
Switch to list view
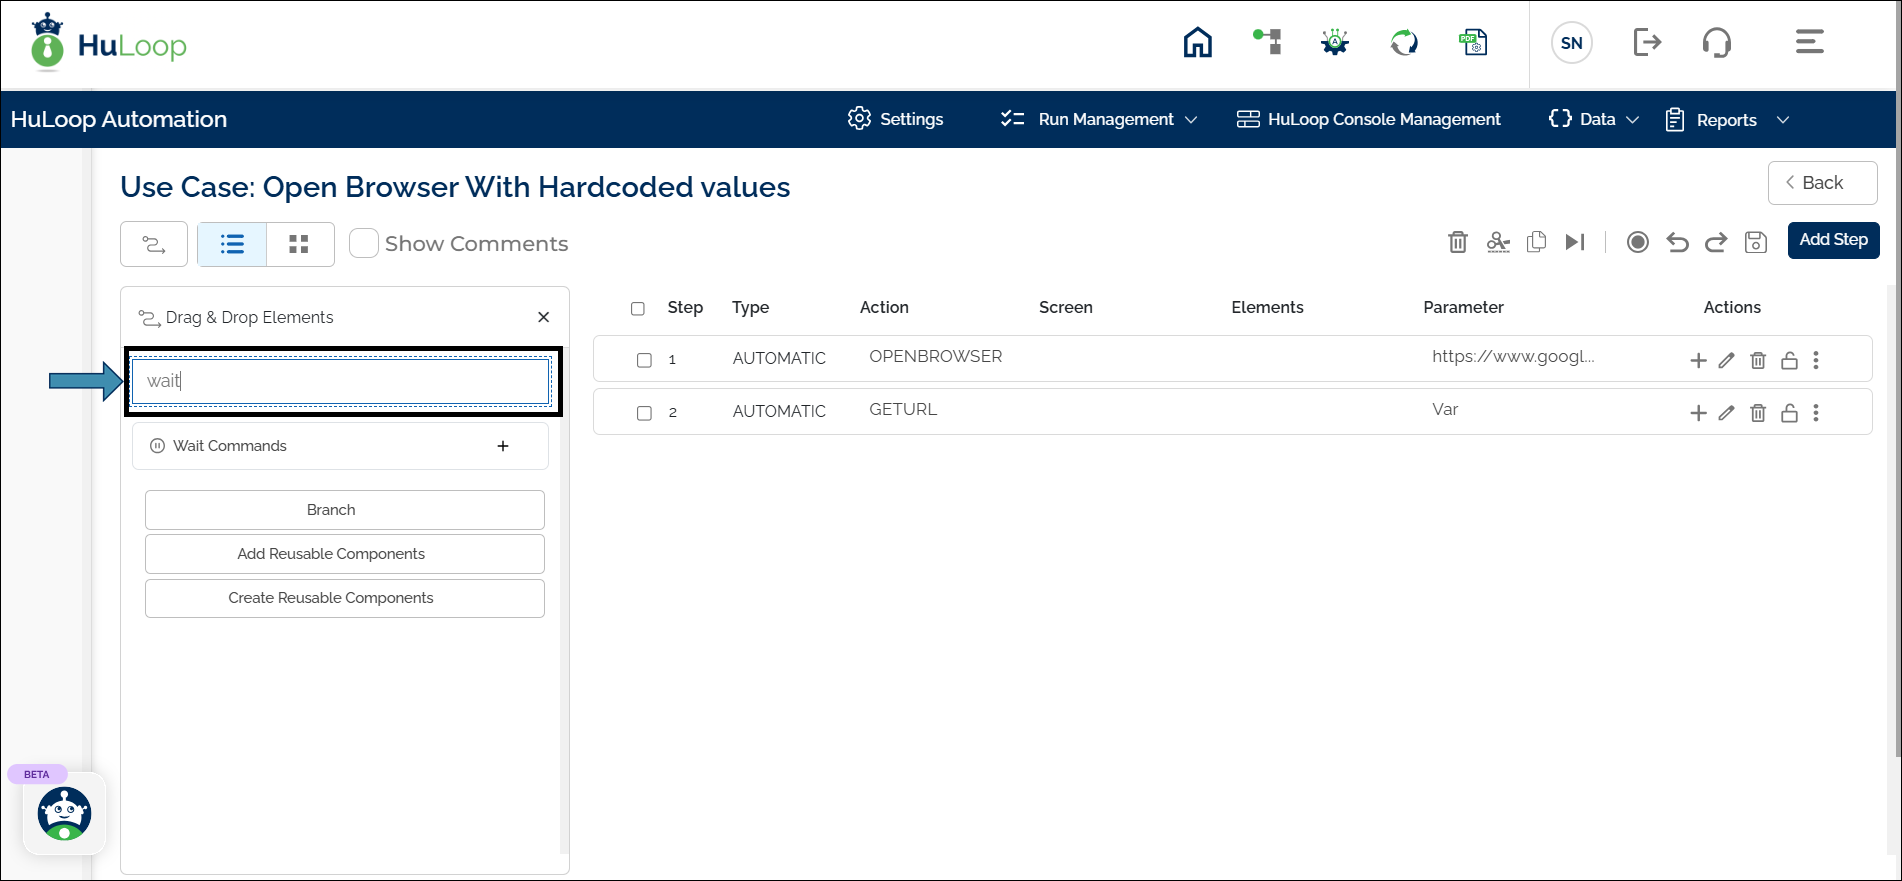click(232, 244)
